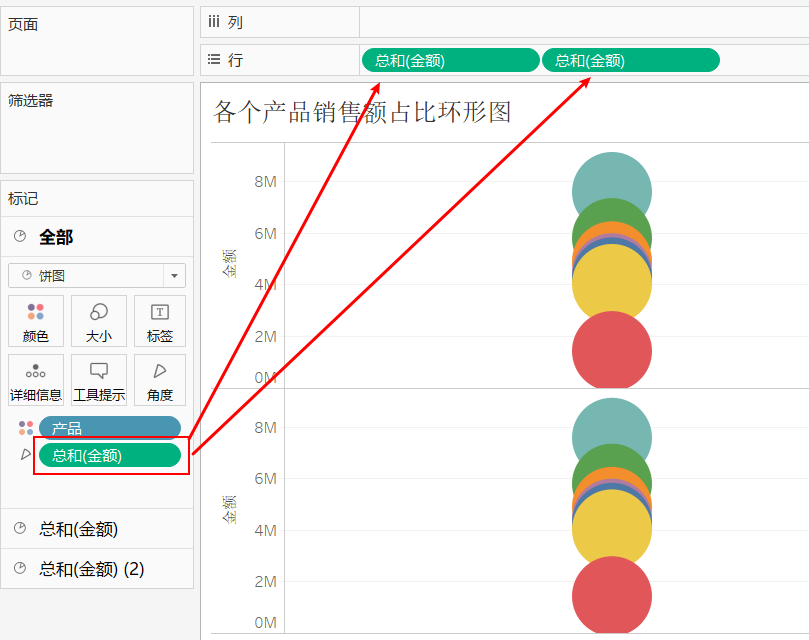
Task: Click the color dots icon beside 产品 pill
Action: [x=26, y=428]
